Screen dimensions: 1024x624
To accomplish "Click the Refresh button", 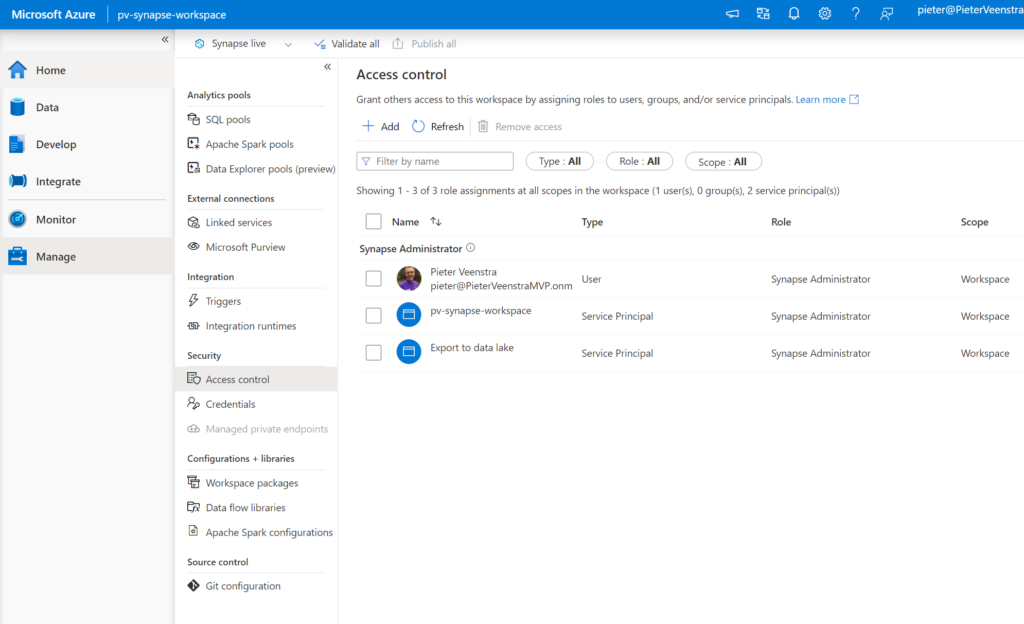I will click(x=438, y=127).
